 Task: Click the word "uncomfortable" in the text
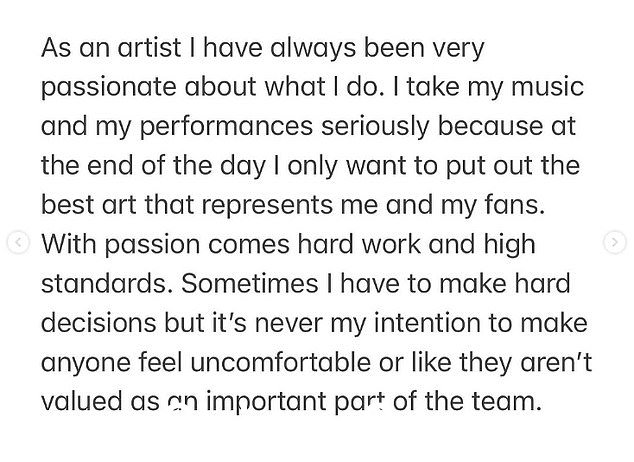click(x=280, y=362)
